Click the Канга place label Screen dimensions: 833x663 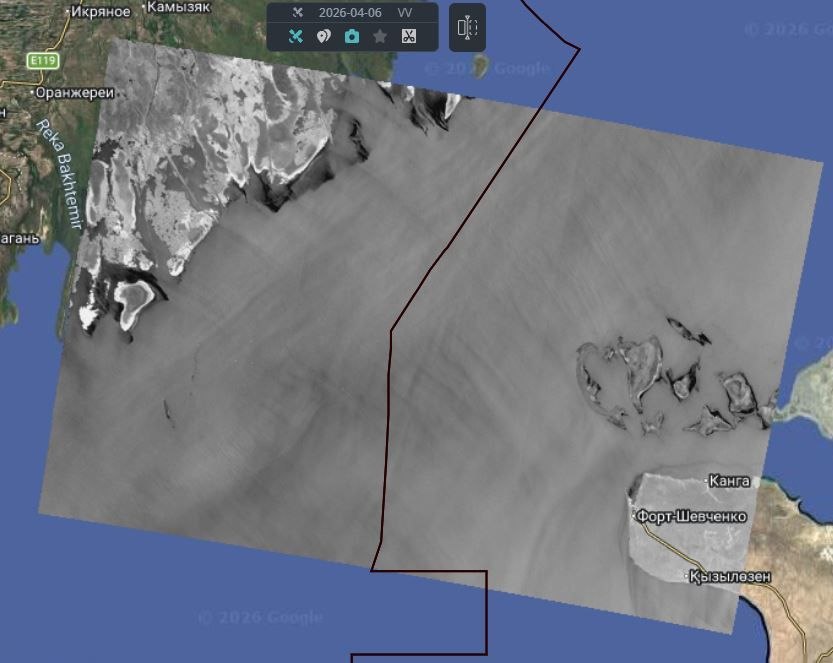click(729, 481)
